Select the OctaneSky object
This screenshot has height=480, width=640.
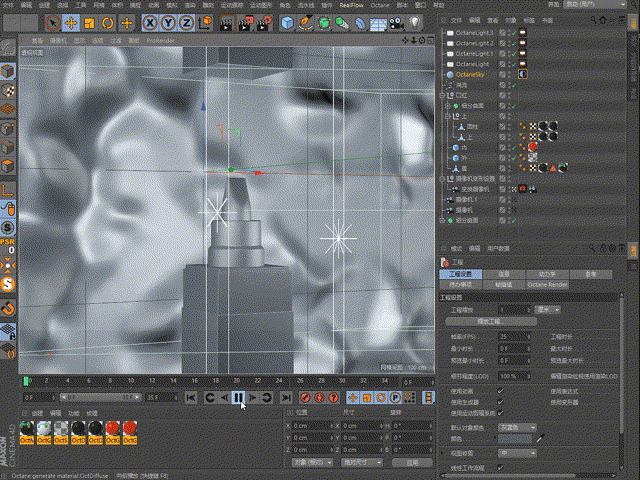tap(470, 75)
